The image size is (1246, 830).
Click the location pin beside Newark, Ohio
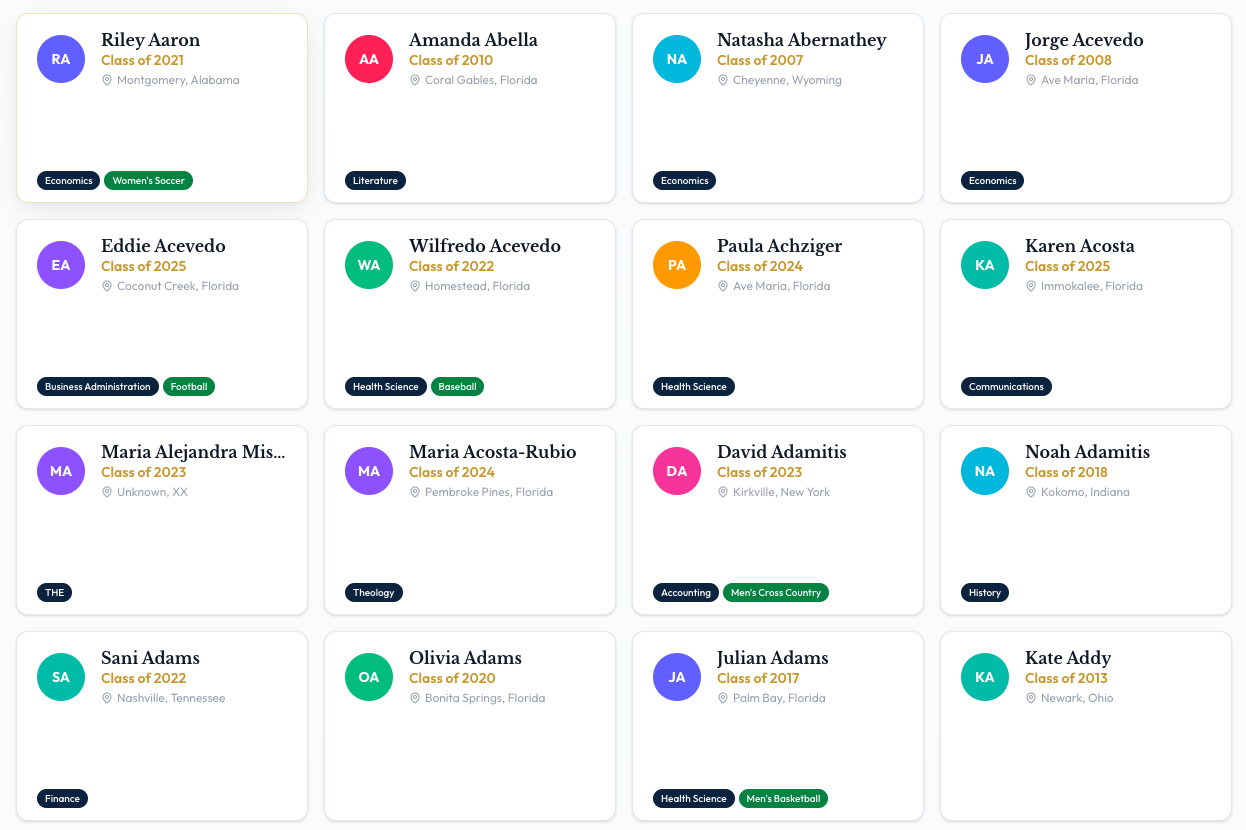tap(1031, 698)
